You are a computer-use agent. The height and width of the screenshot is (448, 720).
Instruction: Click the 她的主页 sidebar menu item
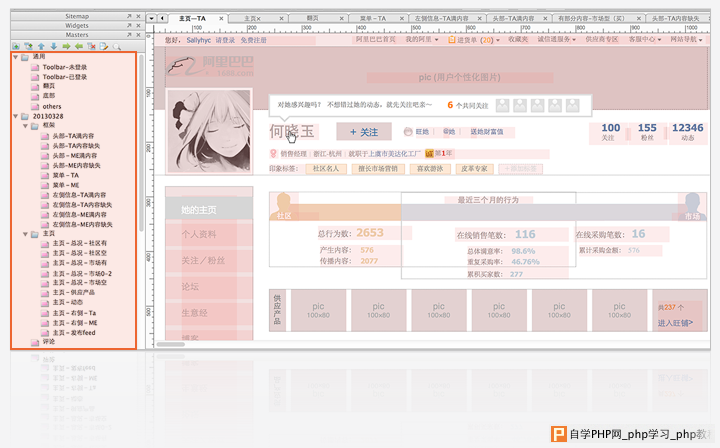(x=209, y=210)
